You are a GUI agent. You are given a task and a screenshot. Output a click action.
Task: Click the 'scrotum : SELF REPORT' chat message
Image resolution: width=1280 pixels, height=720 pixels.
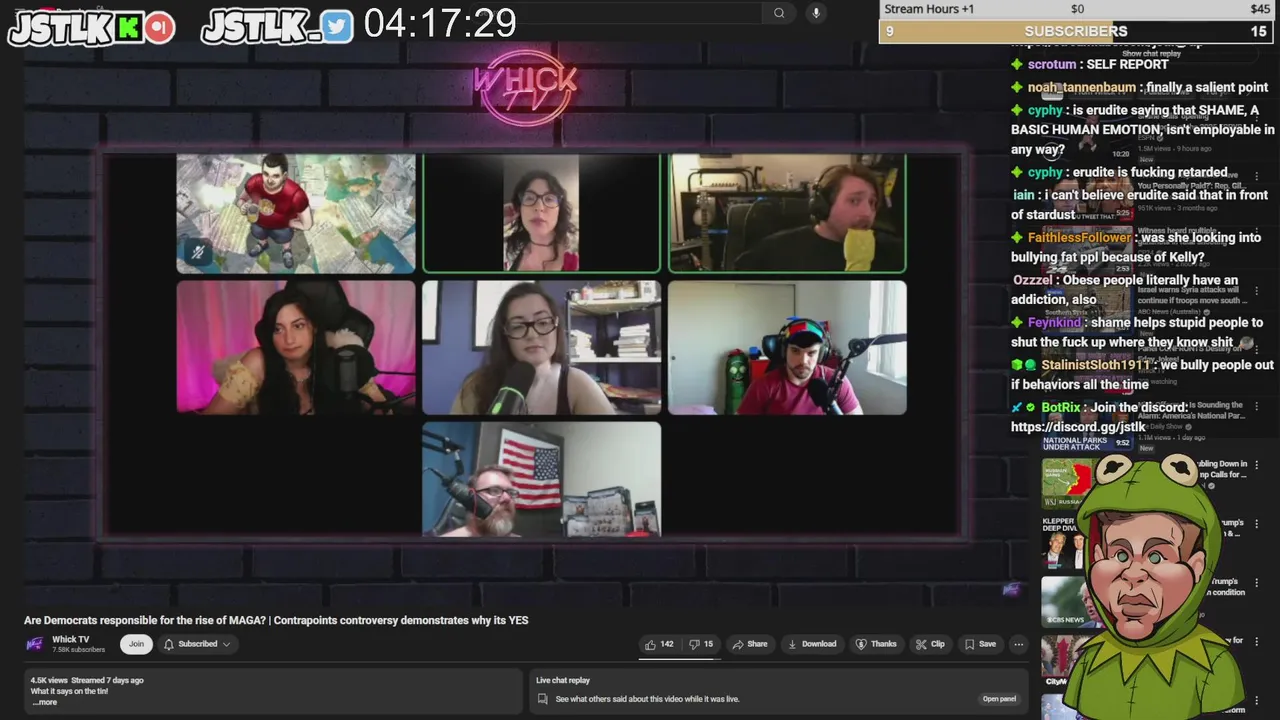tap(1090, 64)
